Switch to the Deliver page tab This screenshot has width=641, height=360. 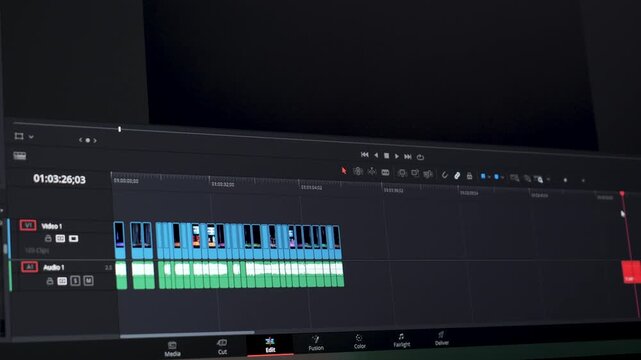442,338
